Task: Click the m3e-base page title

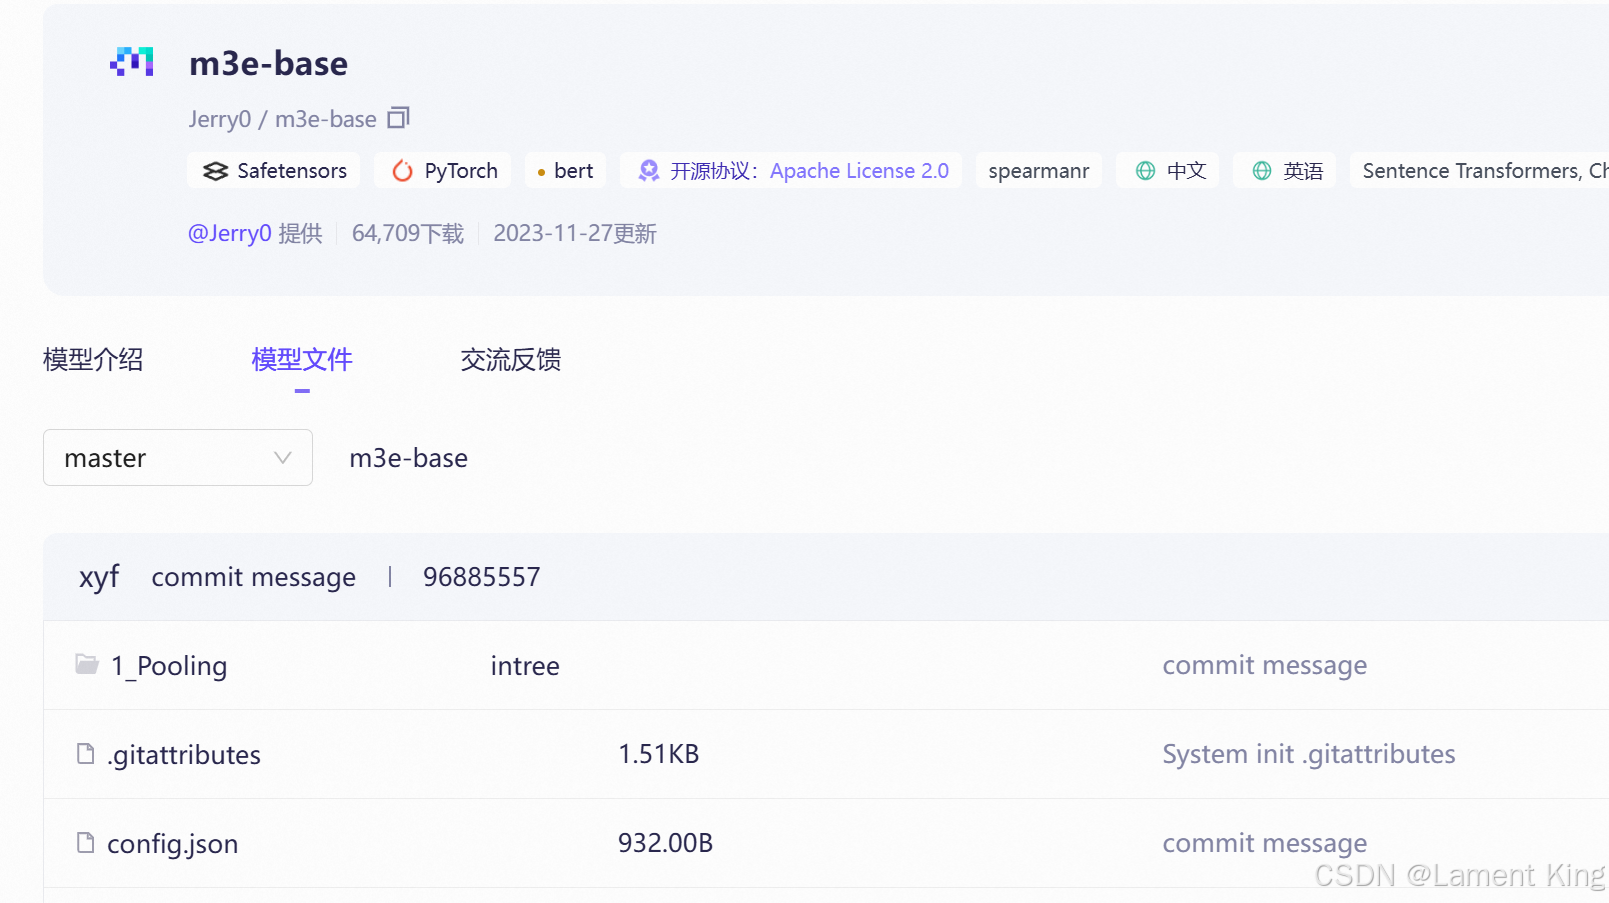Action: point(268,63)
